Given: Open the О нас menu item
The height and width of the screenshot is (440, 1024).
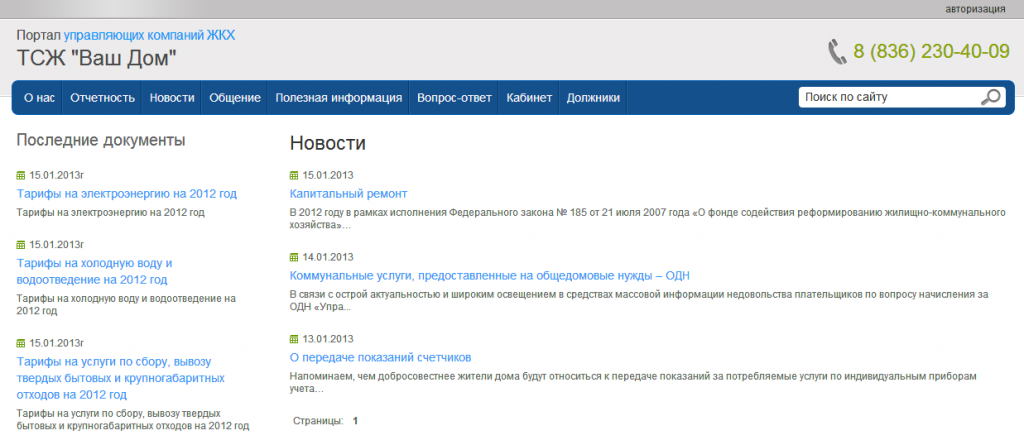Looking at the screenshot, I should click(x=39, y=98).
